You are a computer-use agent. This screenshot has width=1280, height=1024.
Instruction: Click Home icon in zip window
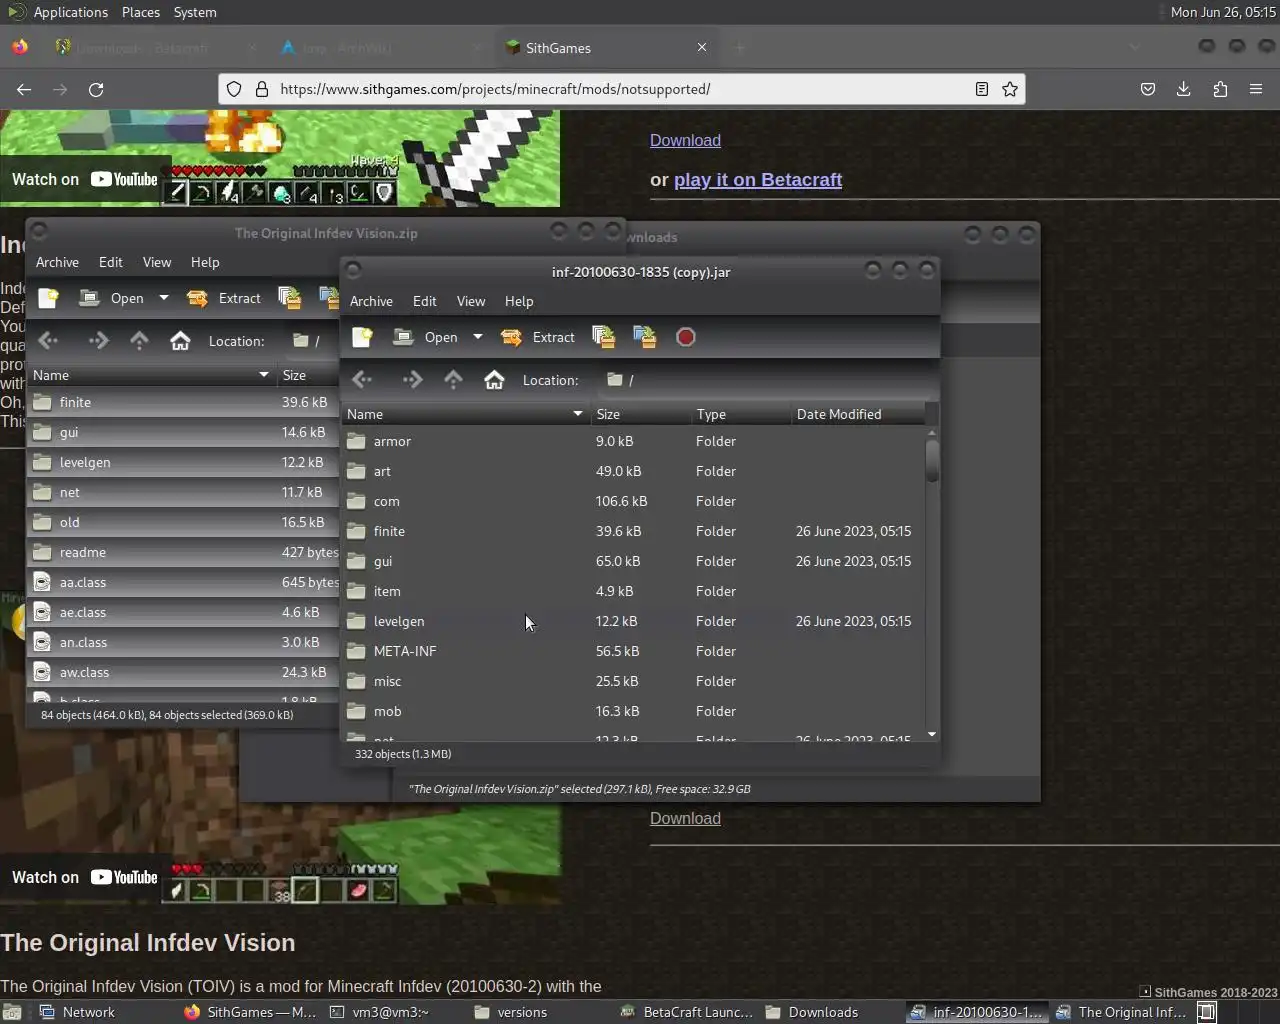pos(180,341)
